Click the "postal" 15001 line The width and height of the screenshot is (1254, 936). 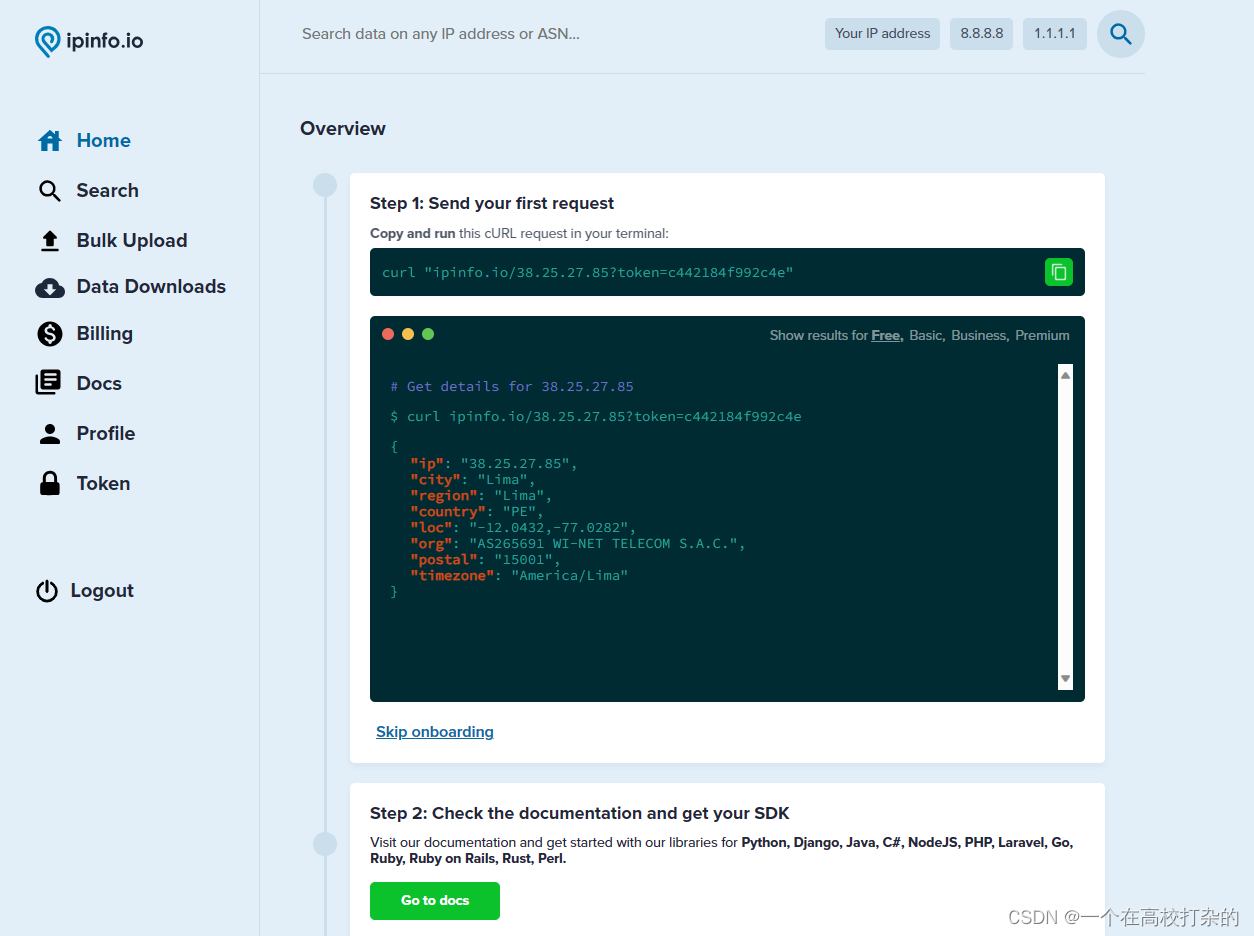[485, 560]
